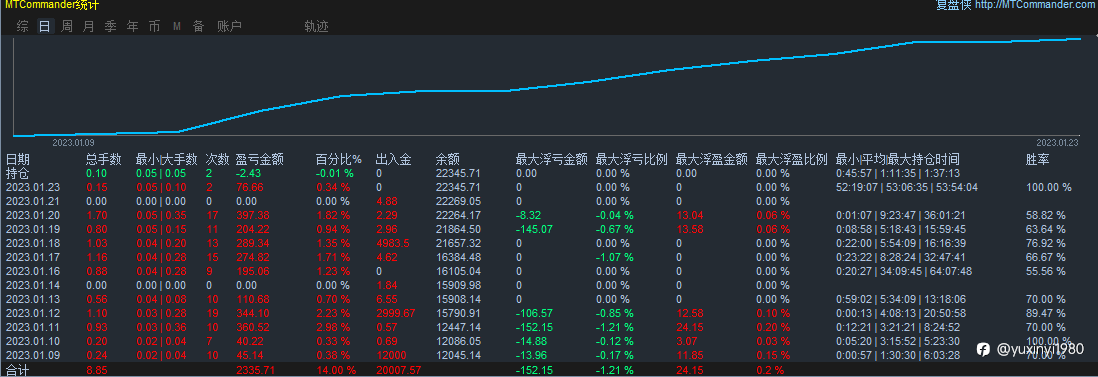1098x377 pixels.
Task: Click the 次数 column header
Action: coord(217,160)
